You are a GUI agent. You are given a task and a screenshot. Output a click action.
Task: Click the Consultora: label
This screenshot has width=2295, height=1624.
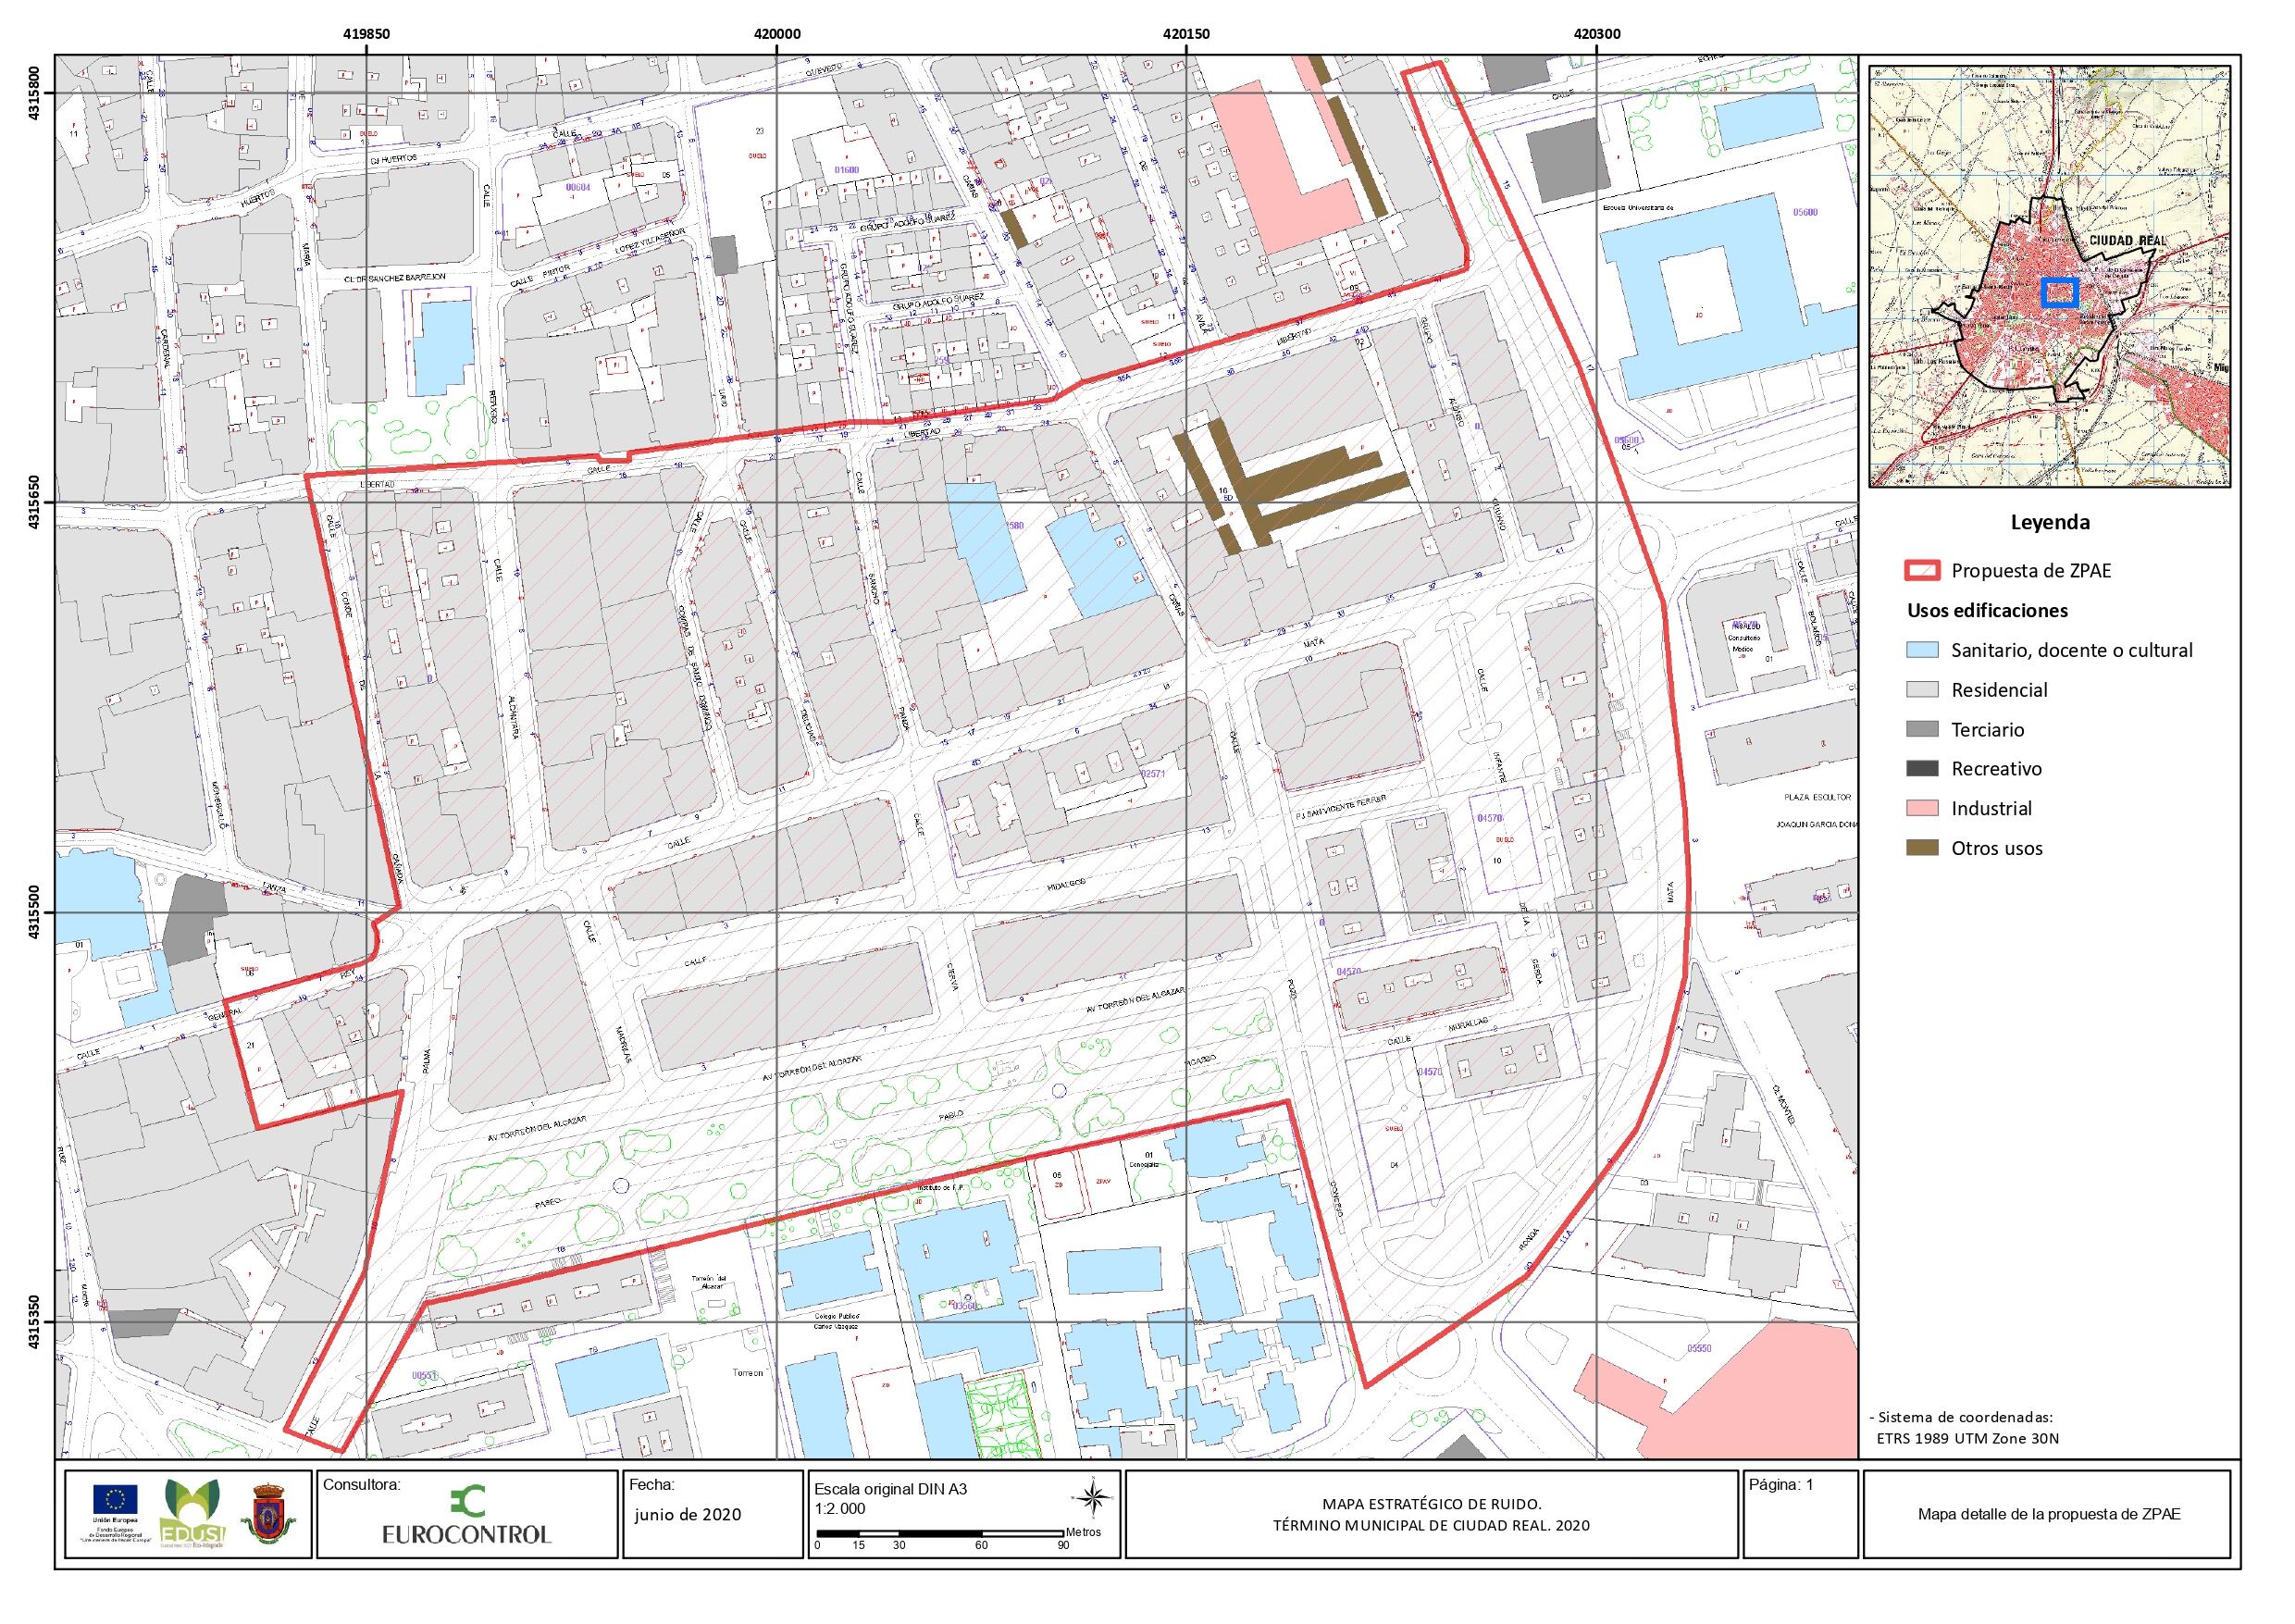point(361,1485)
